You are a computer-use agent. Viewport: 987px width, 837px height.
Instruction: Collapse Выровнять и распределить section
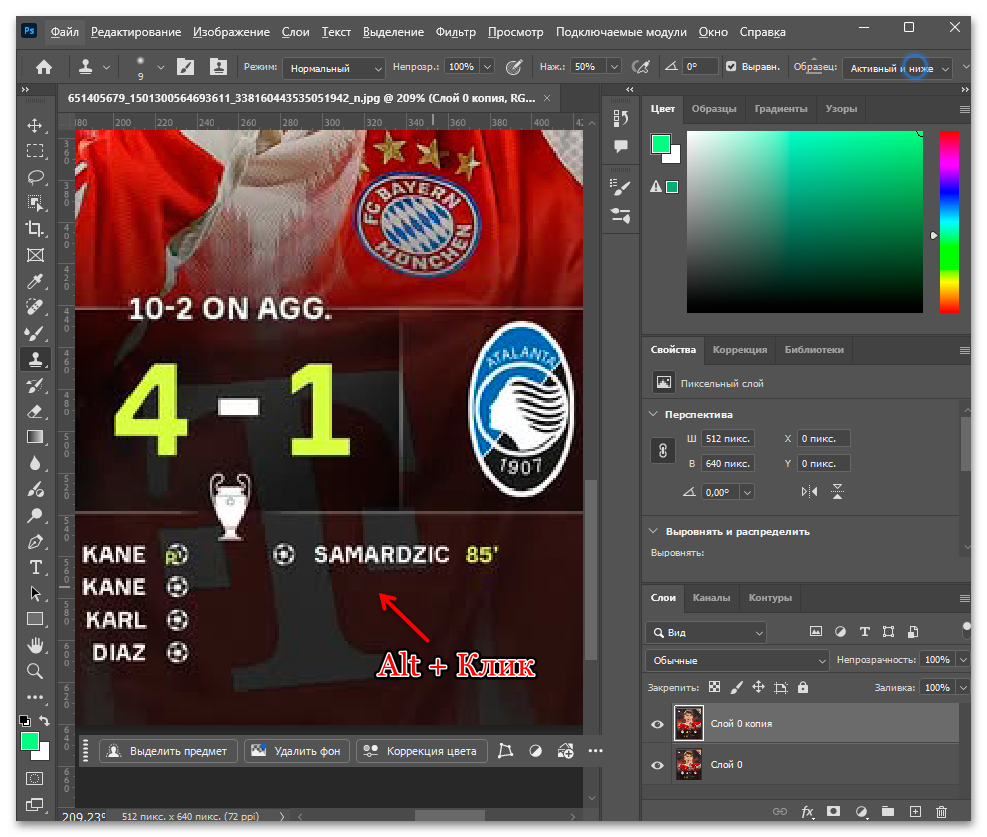coord(653,531)
